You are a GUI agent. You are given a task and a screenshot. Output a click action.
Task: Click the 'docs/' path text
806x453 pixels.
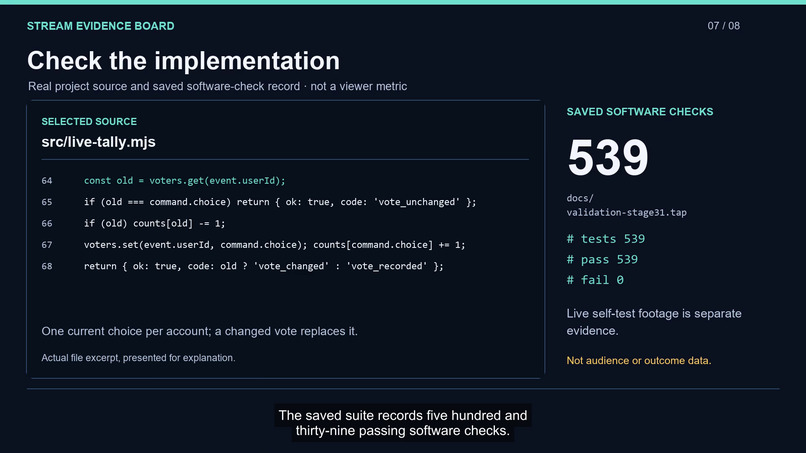(x=580, y=198)
